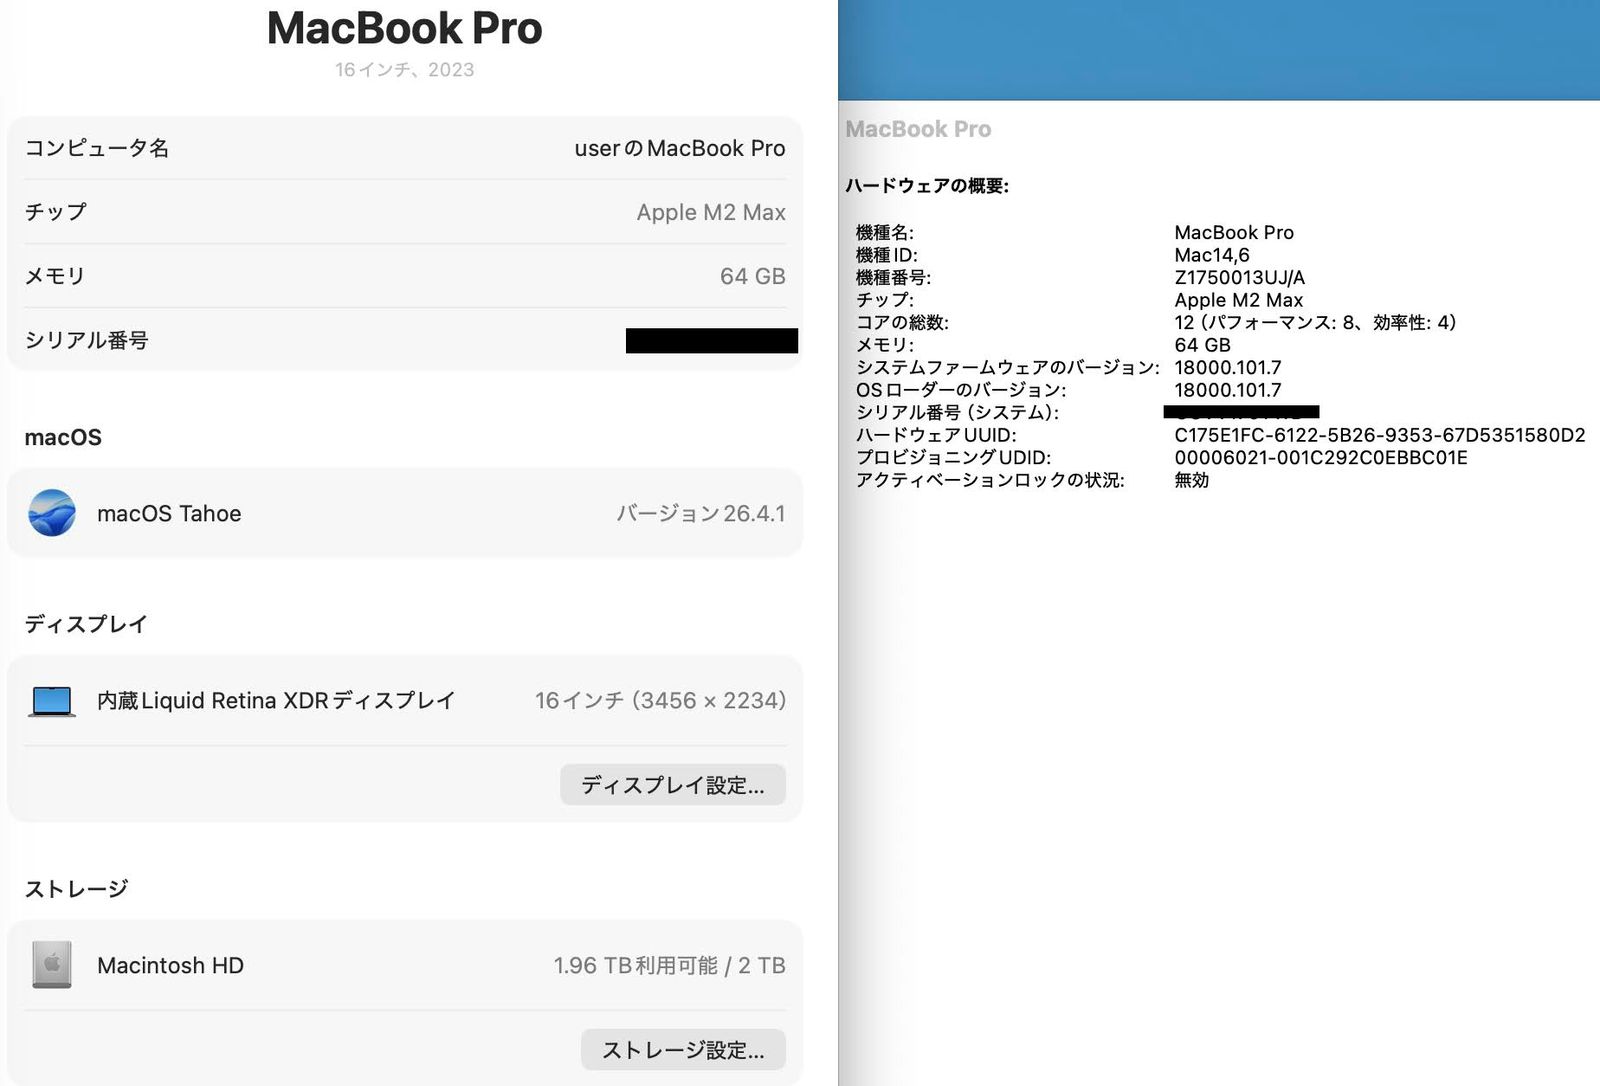The image size is (1600, 1086).
Task: Click the ストレージ section heading
Action: click(x=77, y=889)
